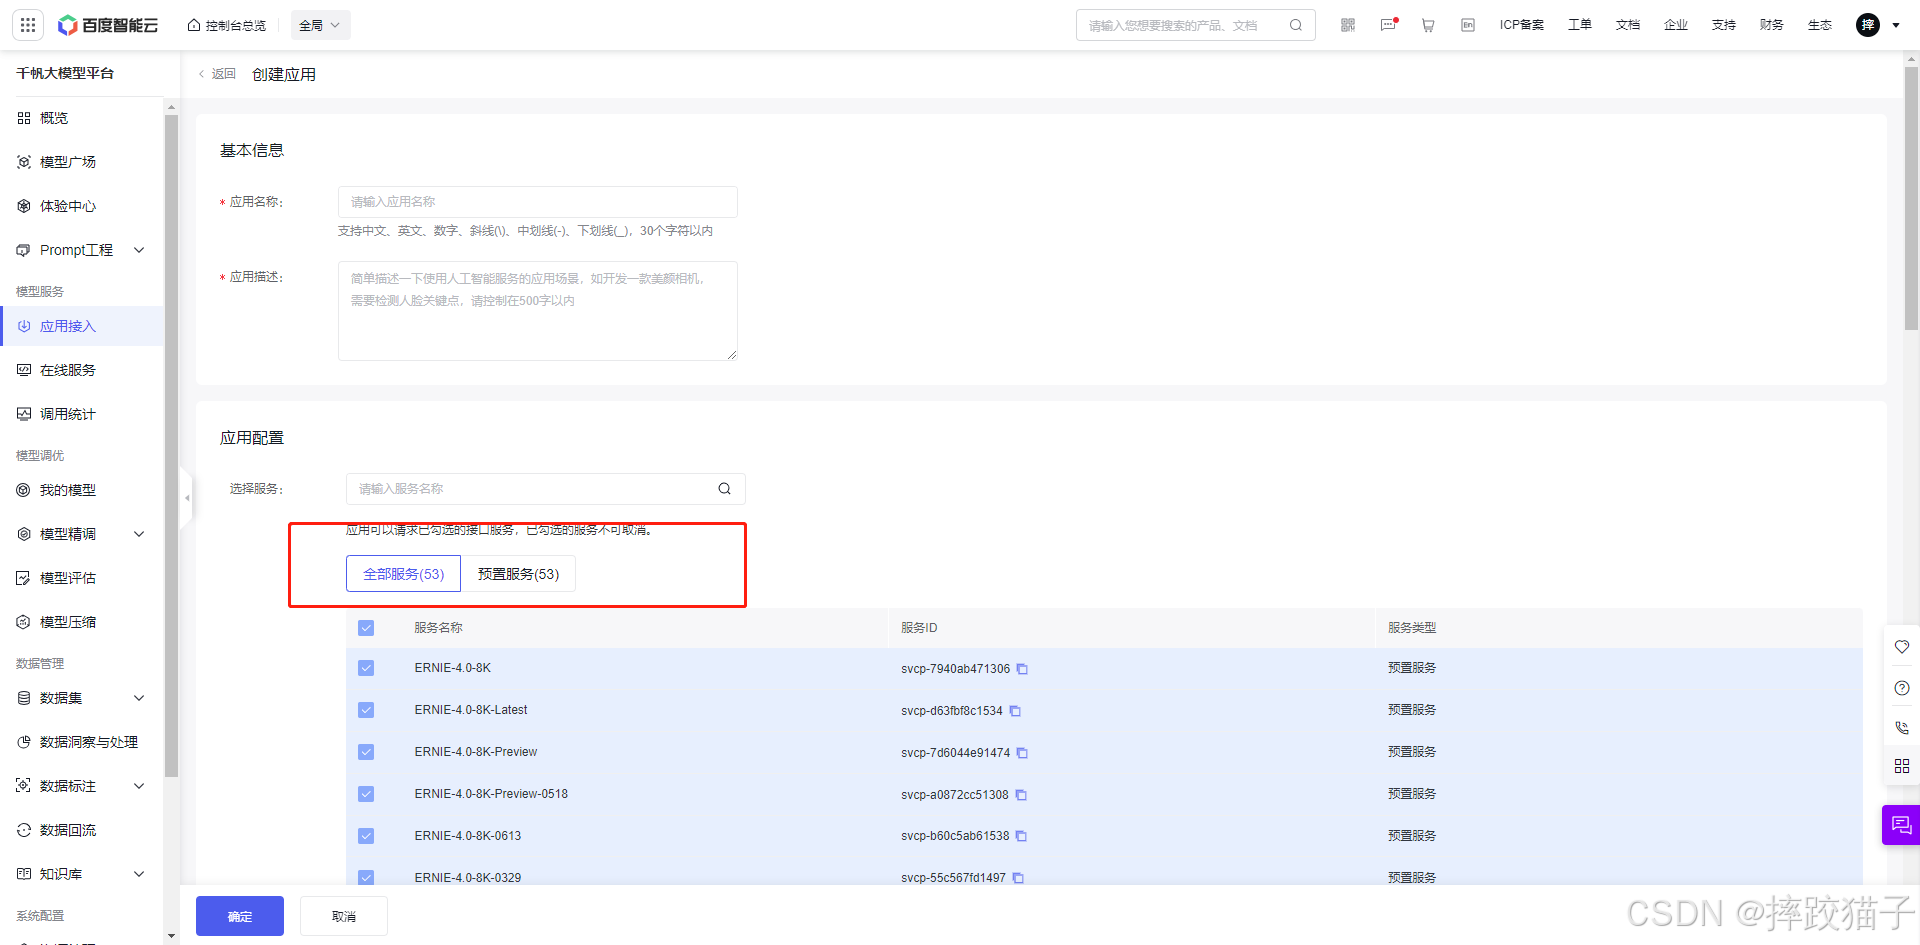Select the 预置服务(53) tab
Screen dimensions: 1920x945
[x=518, y=574]
